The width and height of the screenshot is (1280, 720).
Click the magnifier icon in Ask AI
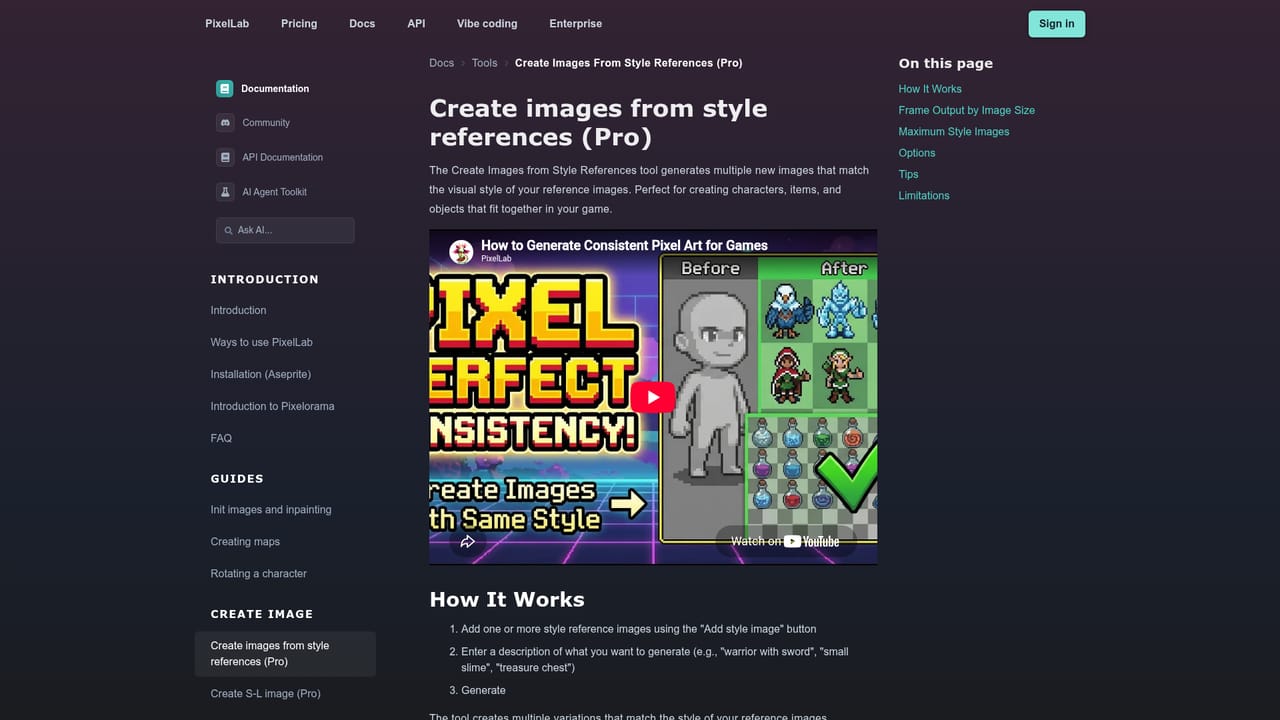point(228,231)
